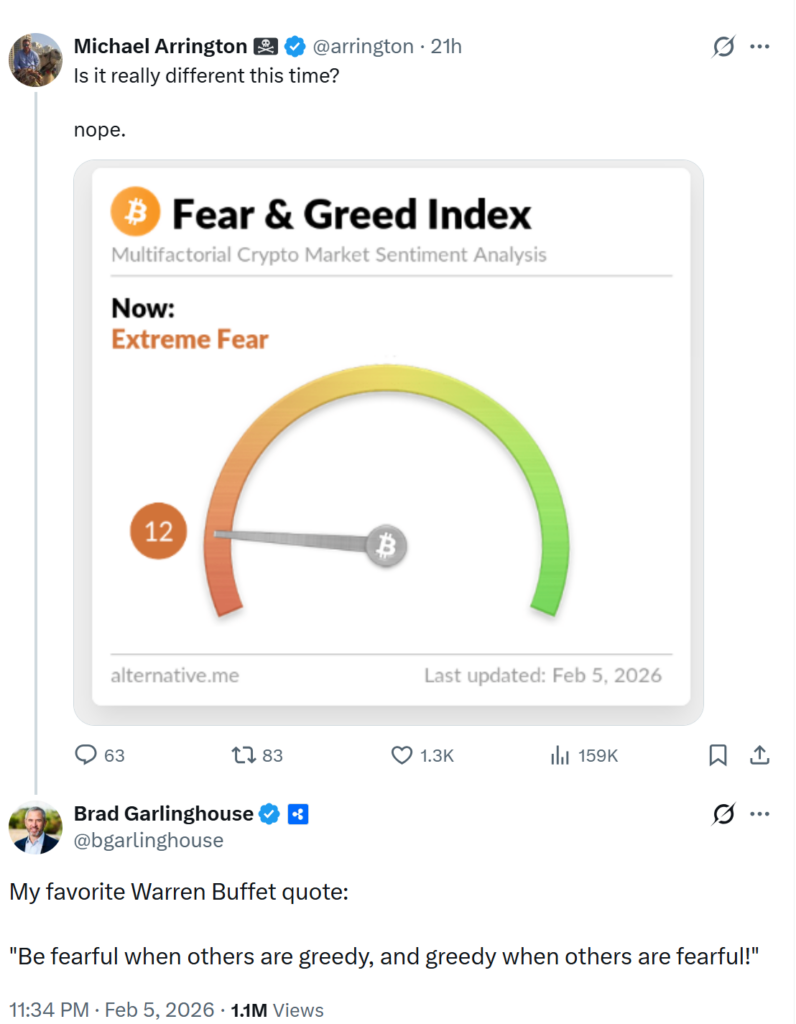This screenshot has width=796, height=1024.
Task: Click the @bgarlinghouse handle
Action: 149,840
